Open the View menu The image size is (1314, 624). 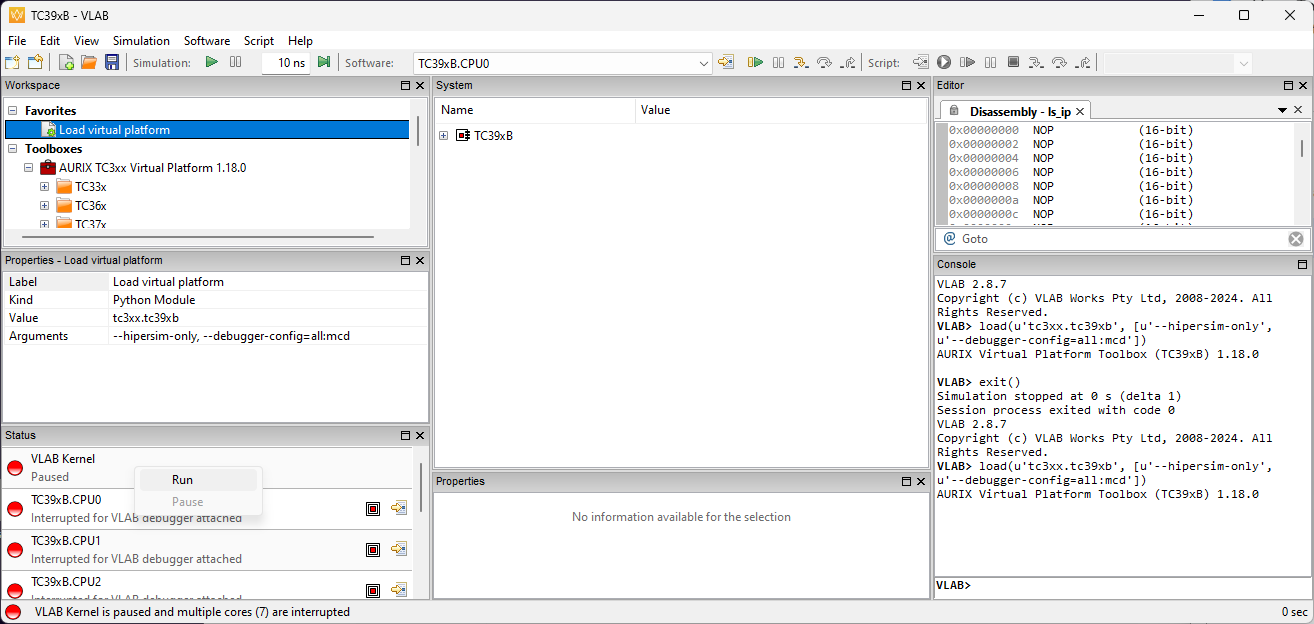click(87, 41)
